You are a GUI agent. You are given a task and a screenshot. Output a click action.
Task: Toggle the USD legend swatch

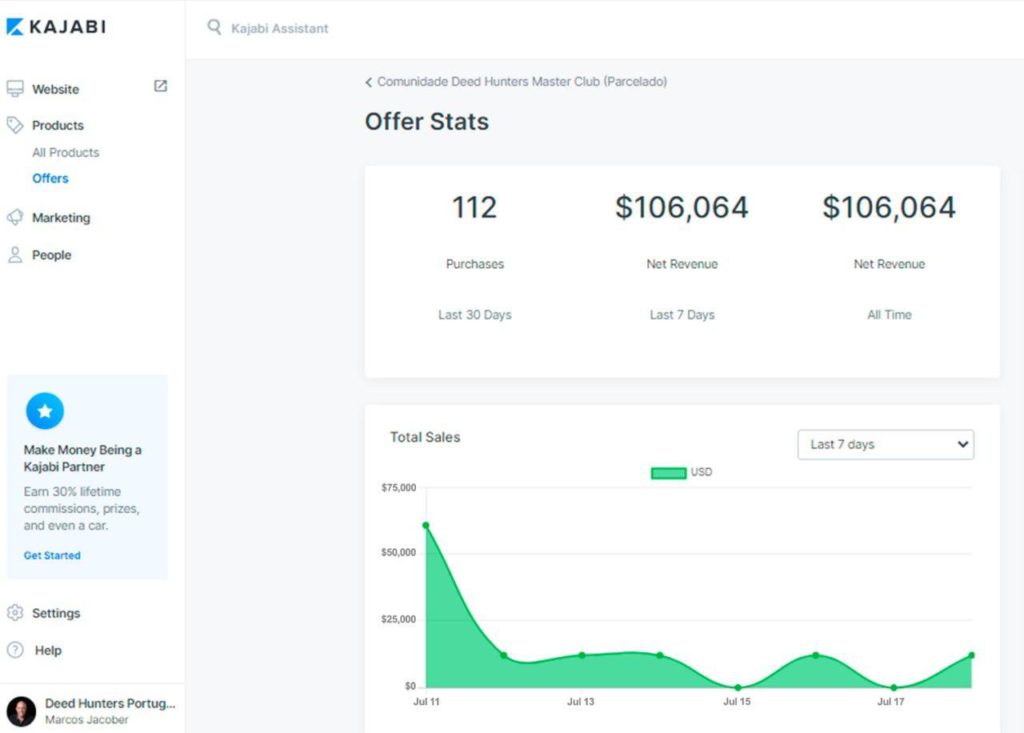click(668, 472)
